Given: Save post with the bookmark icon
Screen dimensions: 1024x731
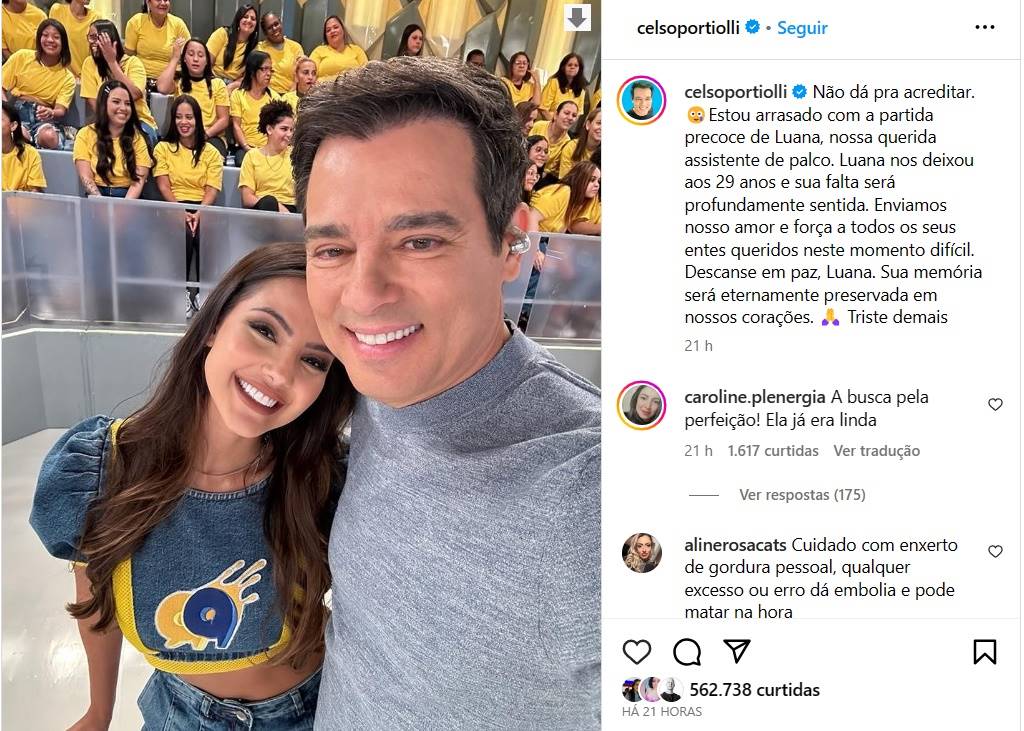Looking at the screenshot, I should [984, 652].
